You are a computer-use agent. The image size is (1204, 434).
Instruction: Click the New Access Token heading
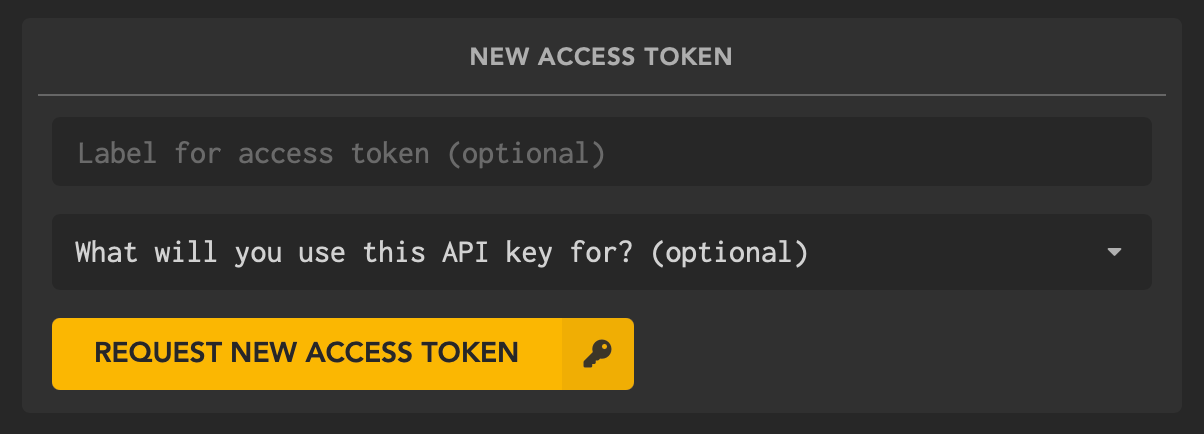(x=601, y=57)
